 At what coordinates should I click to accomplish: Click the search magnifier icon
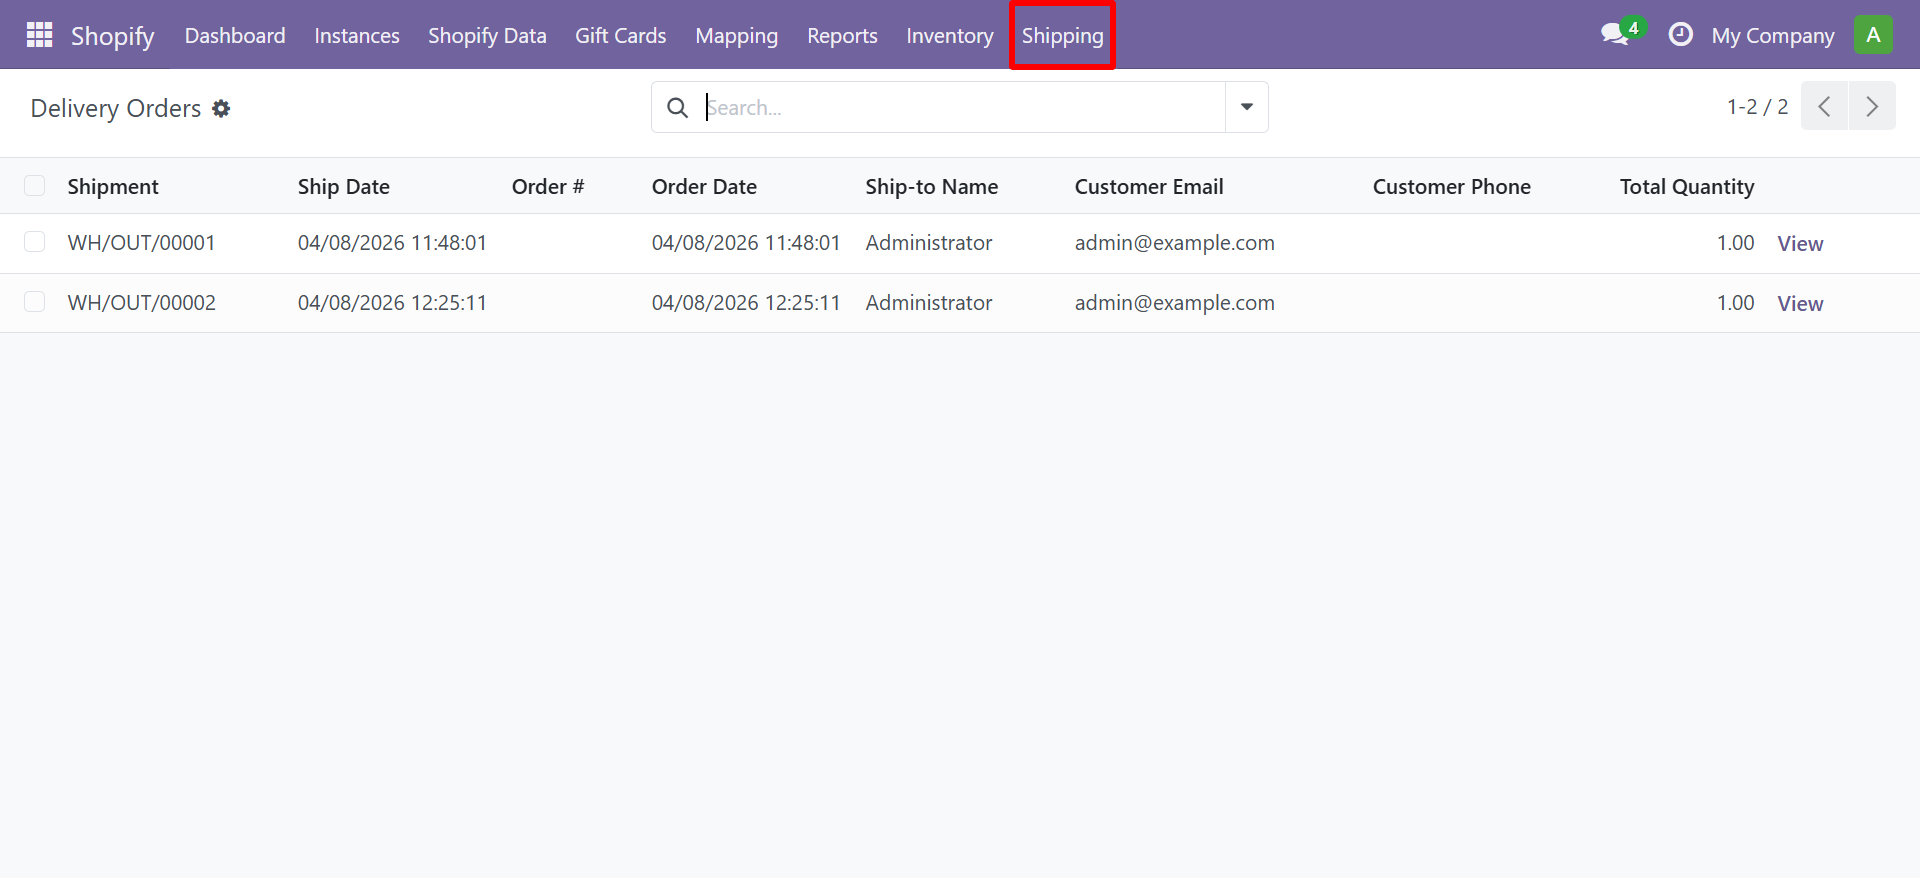(x=678, y=108)
